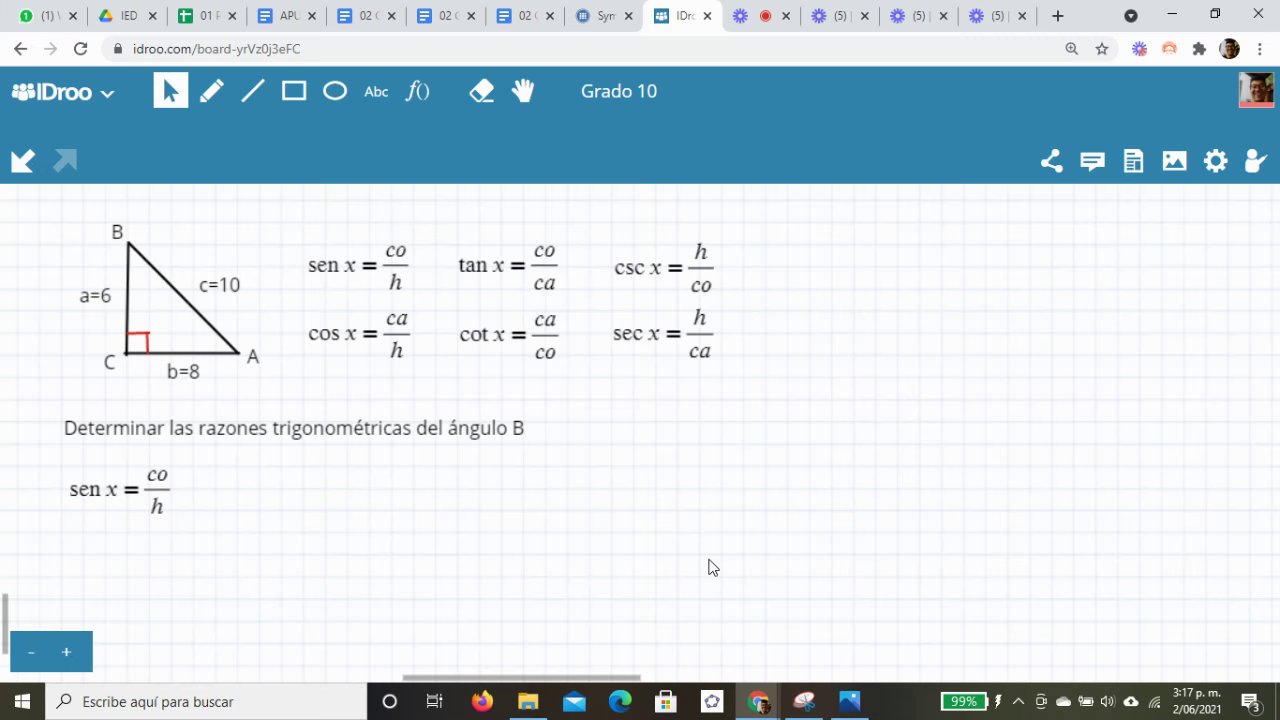
Task: Open Task View on taskbar
Action: tap(435, 701)
